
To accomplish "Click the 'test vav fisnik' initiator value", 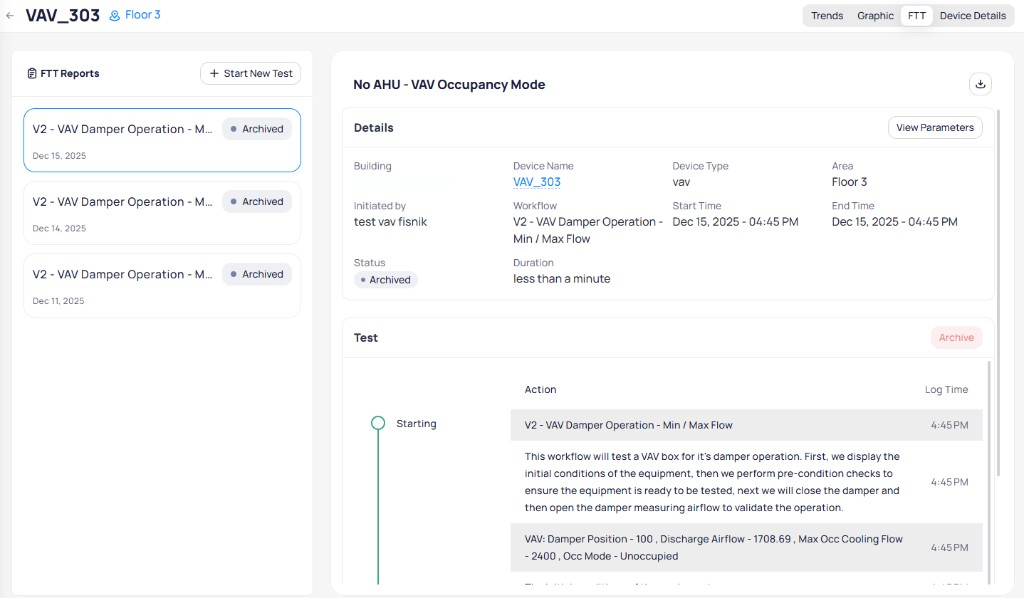I will pyautogui.click(x=390, y=222).
